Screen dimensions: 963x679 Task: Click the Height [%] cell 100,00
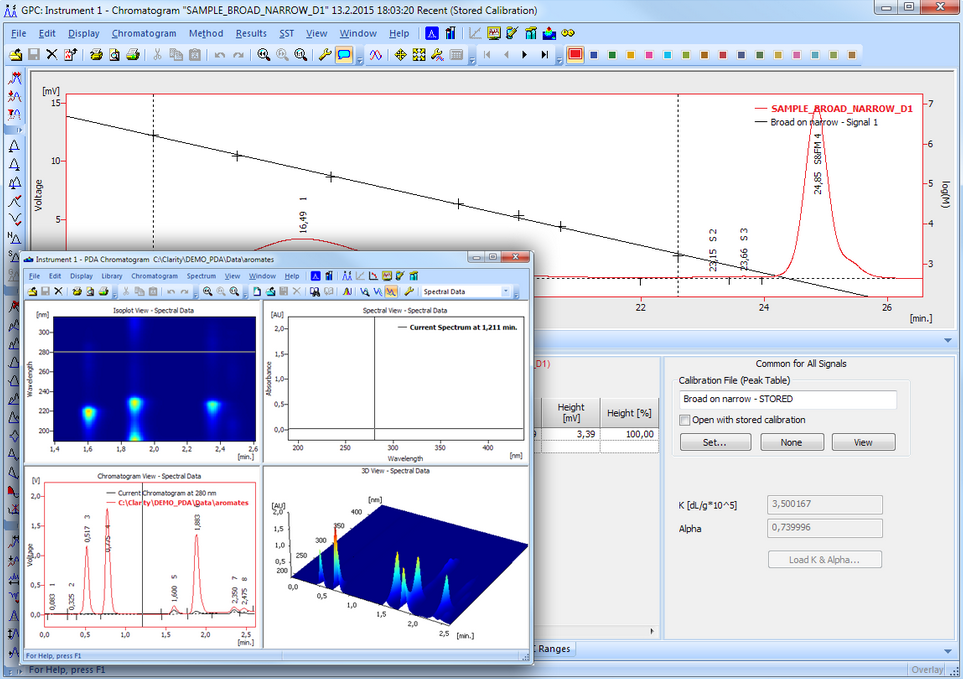click(629, 434)
